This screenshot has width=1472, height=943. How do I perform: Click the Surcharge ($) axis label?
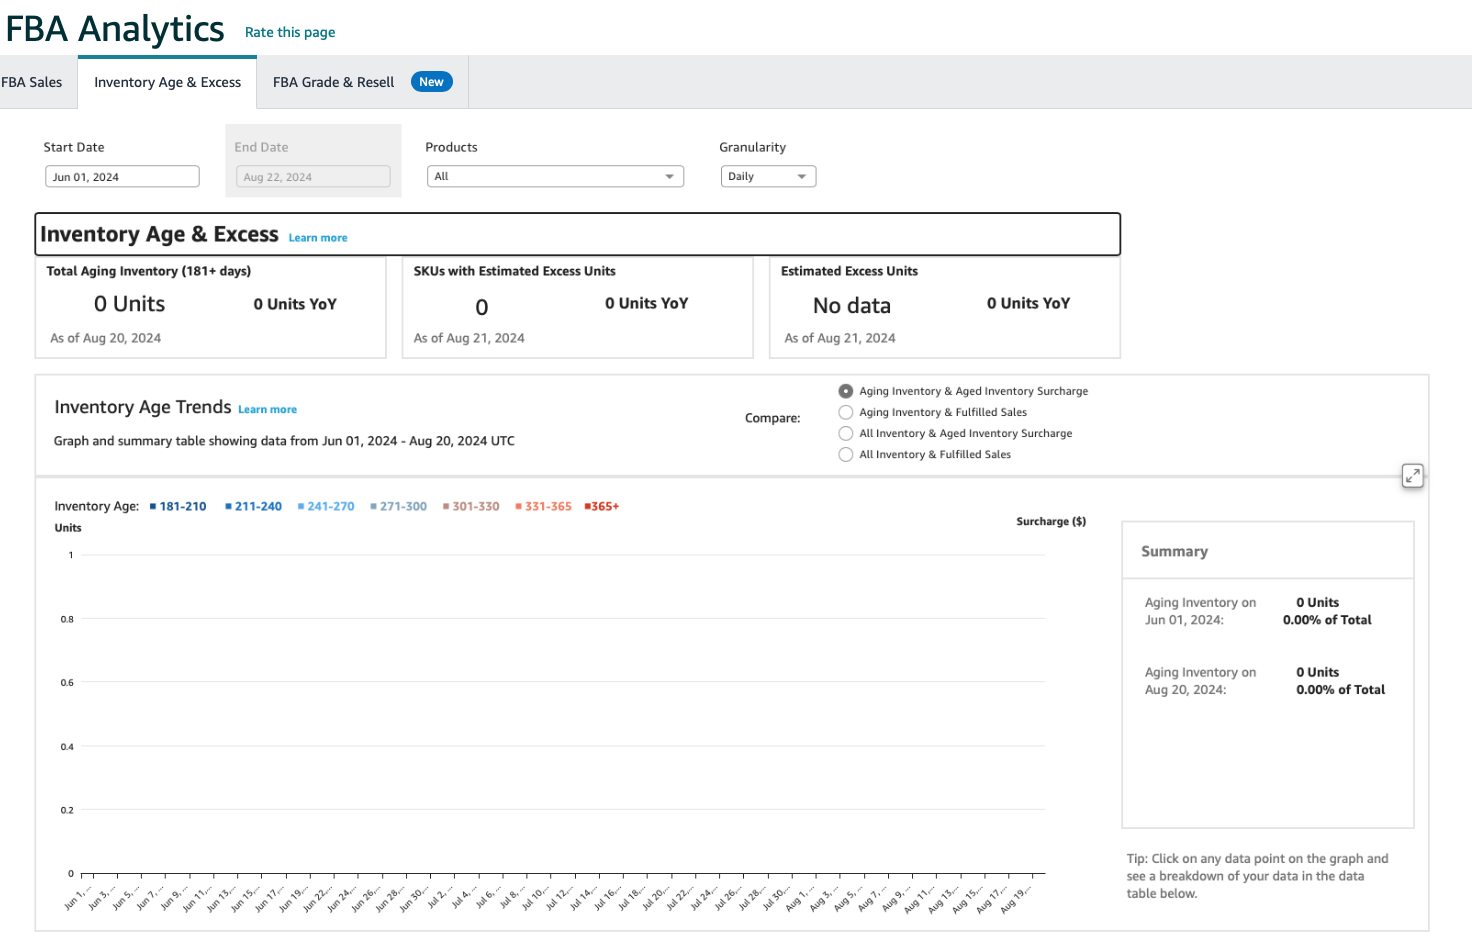click(1051, 521)
